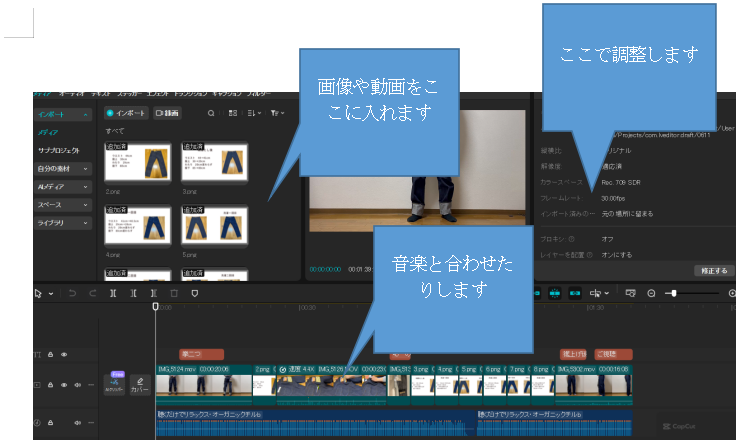The height and width of the screenshot is (440, 736).
Task: Lock the audio track with its lock icon
Action: tap(50, 423)
